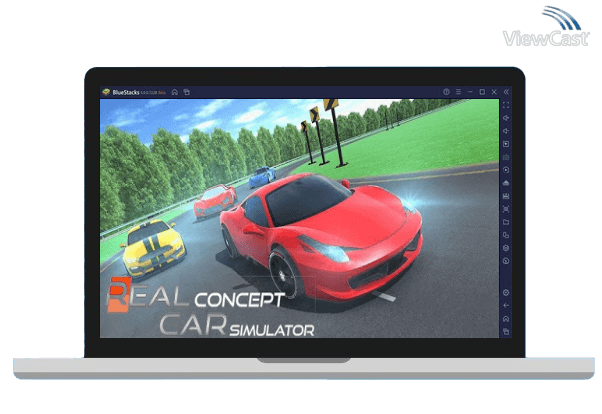Screen dimensions: 602x414
Task: Click the play-square sidebar icon
Action: pyautogui.click(x=506, y=144)
